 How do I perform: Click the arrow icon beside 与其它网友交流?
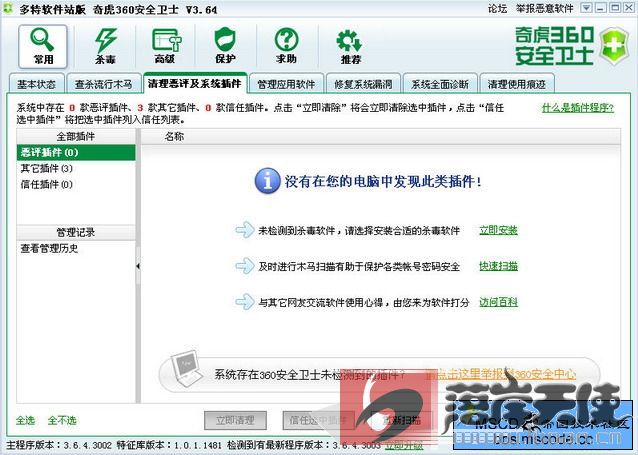point(245,302)
